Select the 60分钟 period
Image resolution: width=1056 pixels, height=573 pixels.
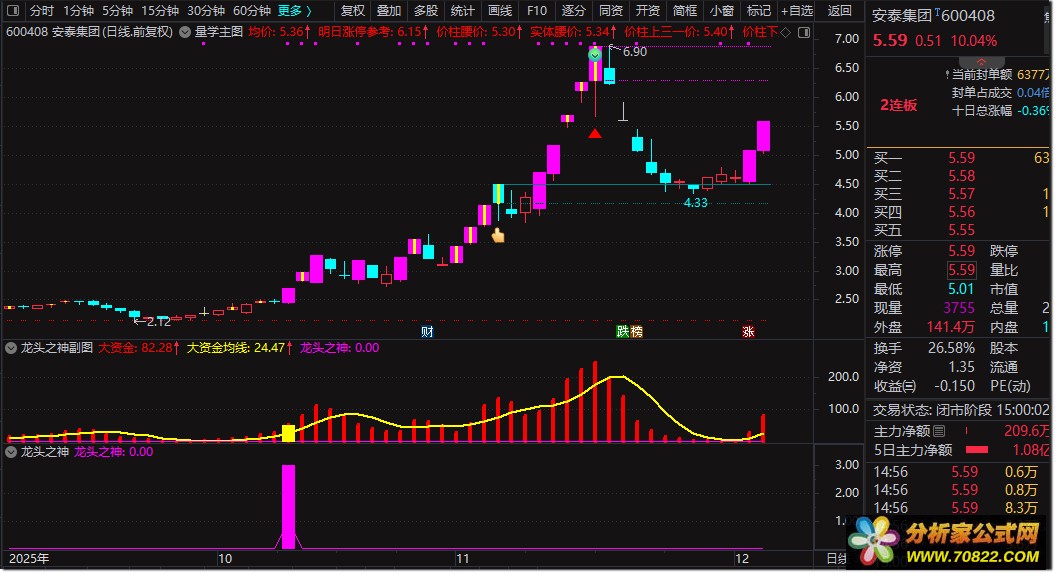252,11
